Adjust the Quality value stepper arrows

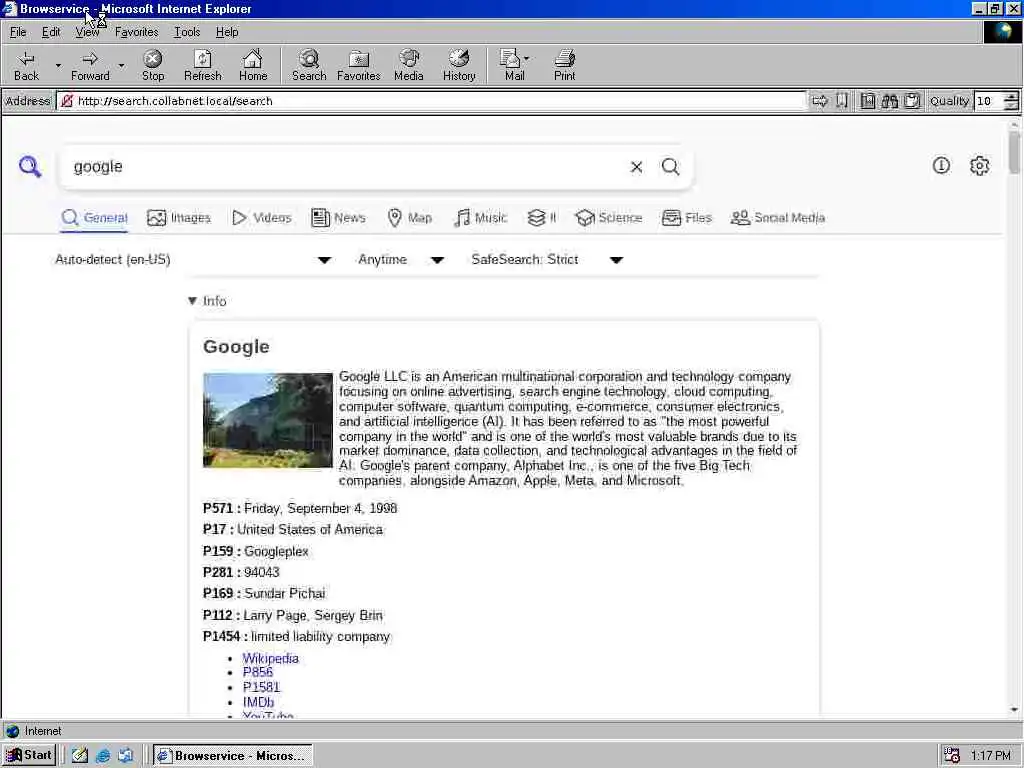pyautogui.click(x=1011, y=101)
